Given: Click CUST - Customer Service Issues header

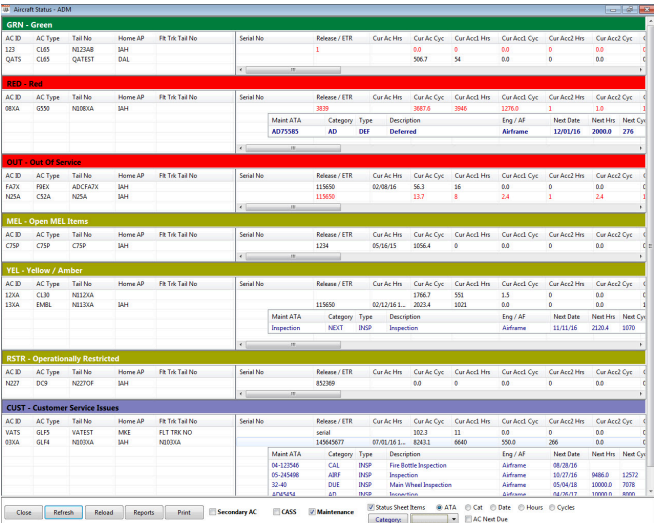Looking at the screenshot, I should click(x=323, y=407).
